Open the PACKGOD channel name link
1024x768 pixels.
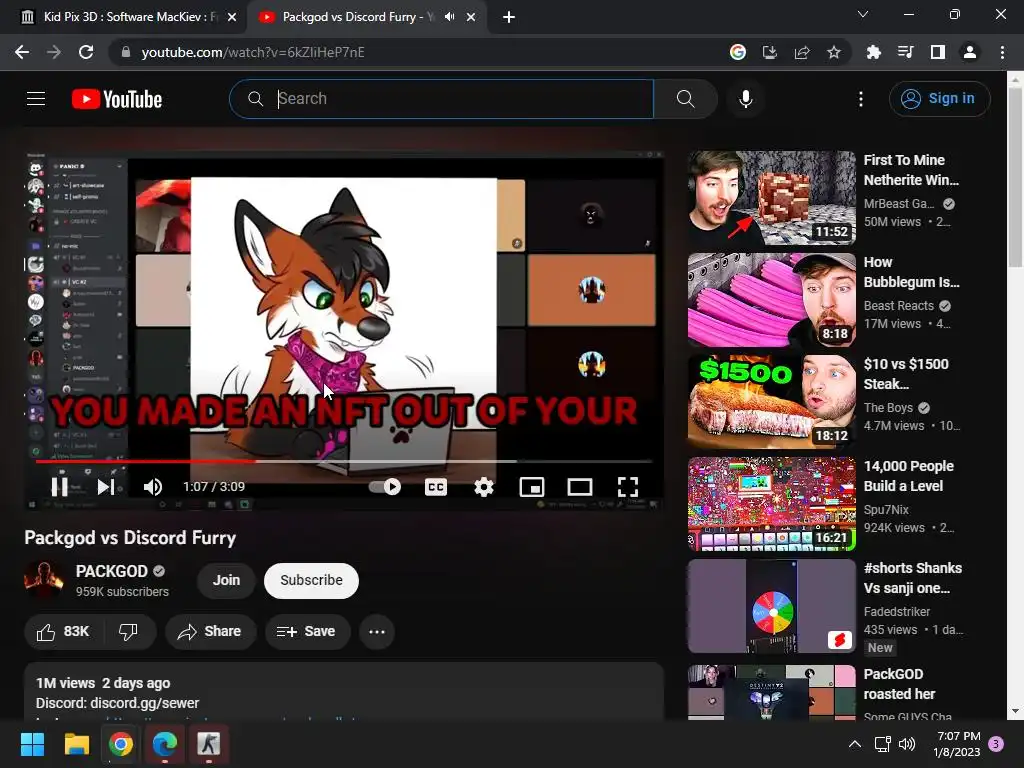112,571
